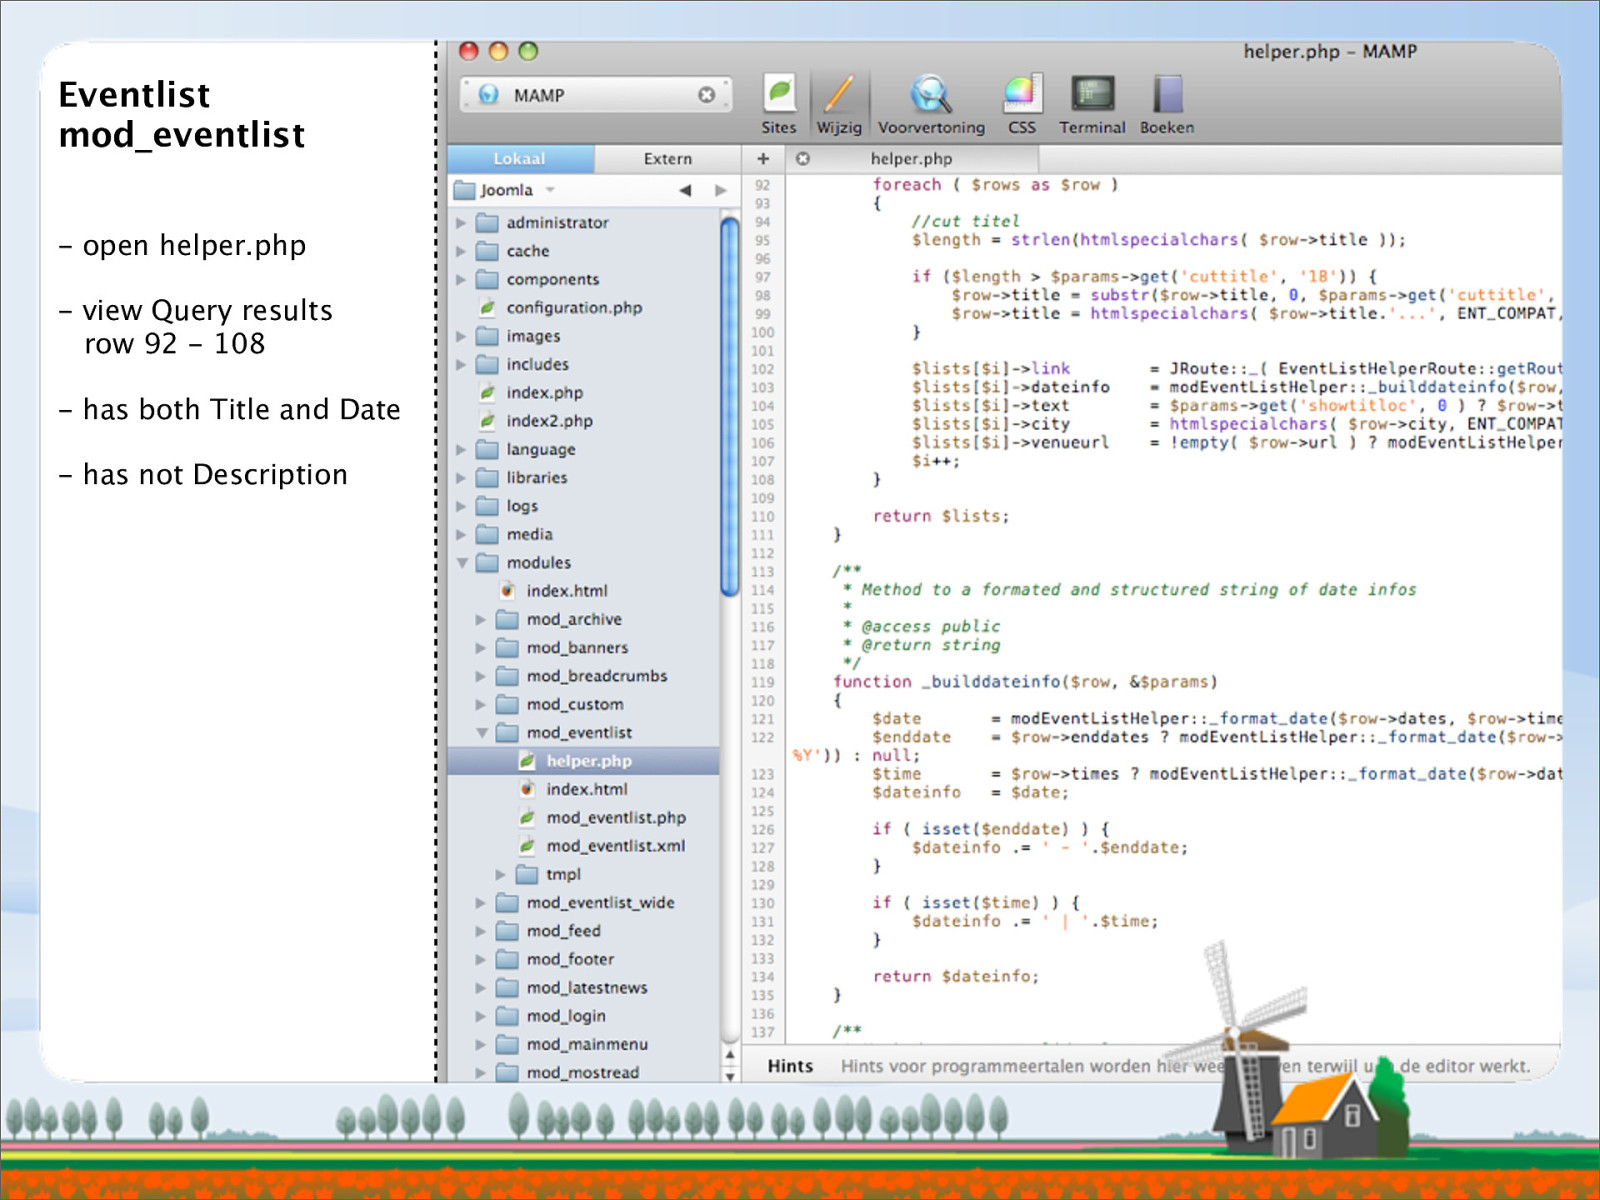Expand the administrator folder

[x=461, y=222]
